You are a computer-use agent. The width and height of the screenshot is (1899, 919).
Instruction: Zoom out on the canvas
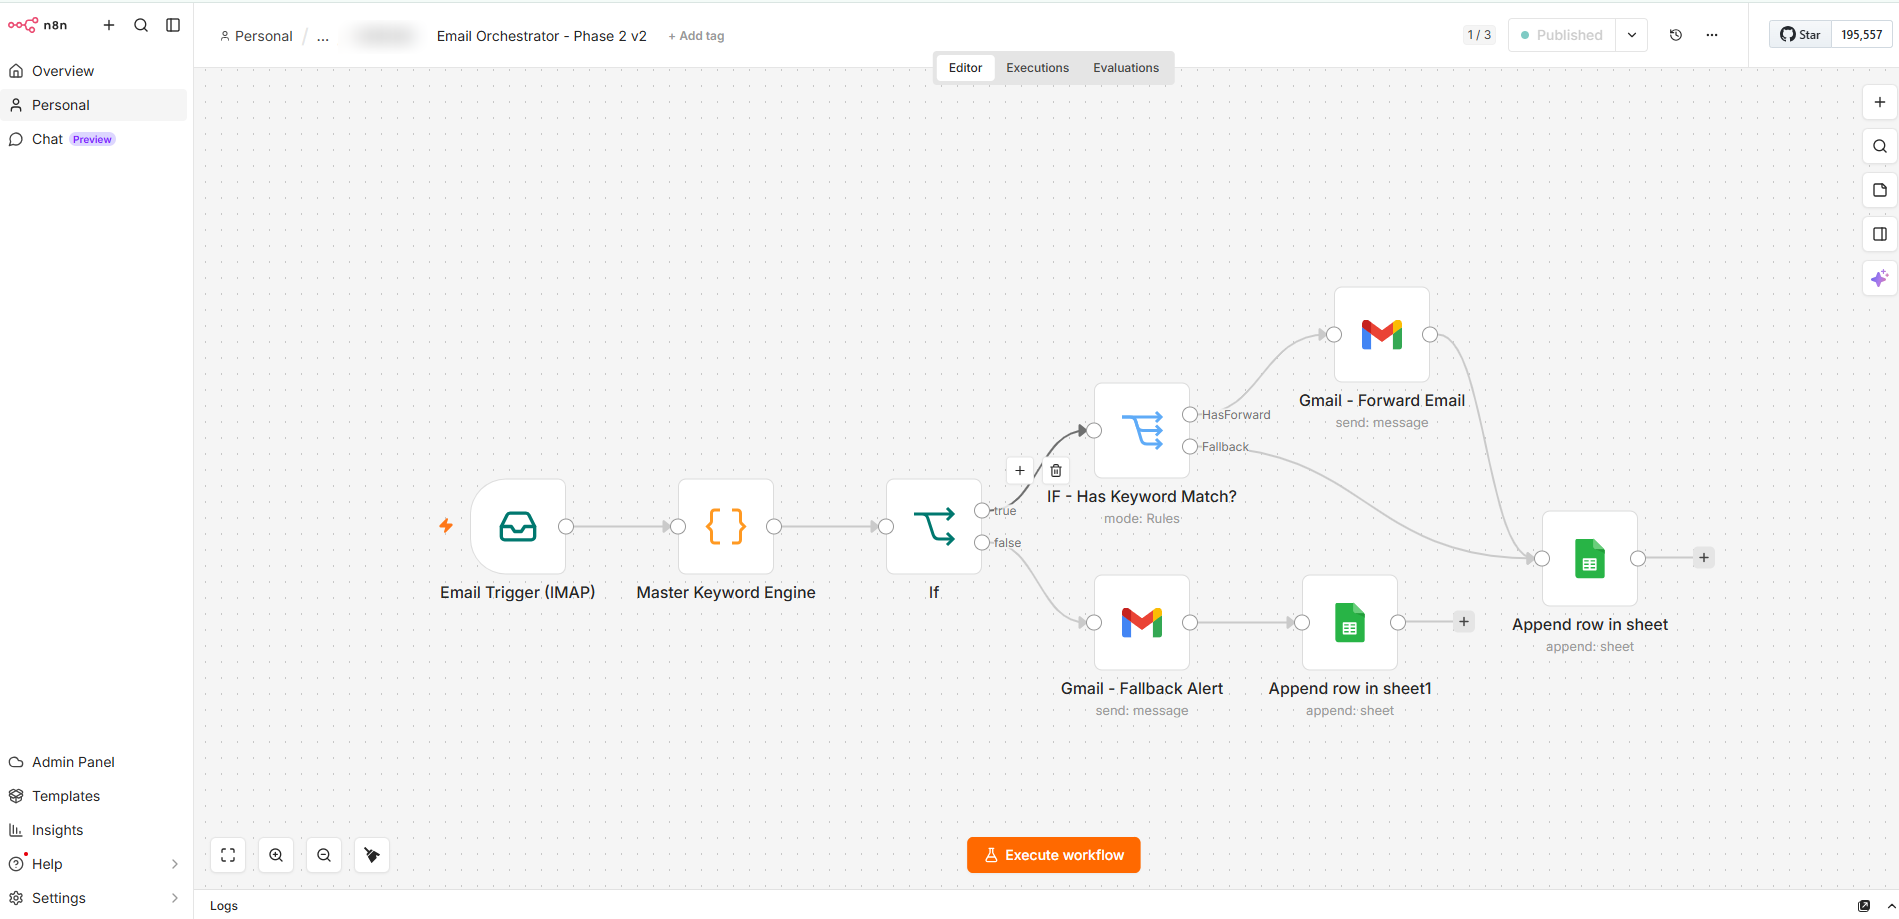(x=324, y=855)
